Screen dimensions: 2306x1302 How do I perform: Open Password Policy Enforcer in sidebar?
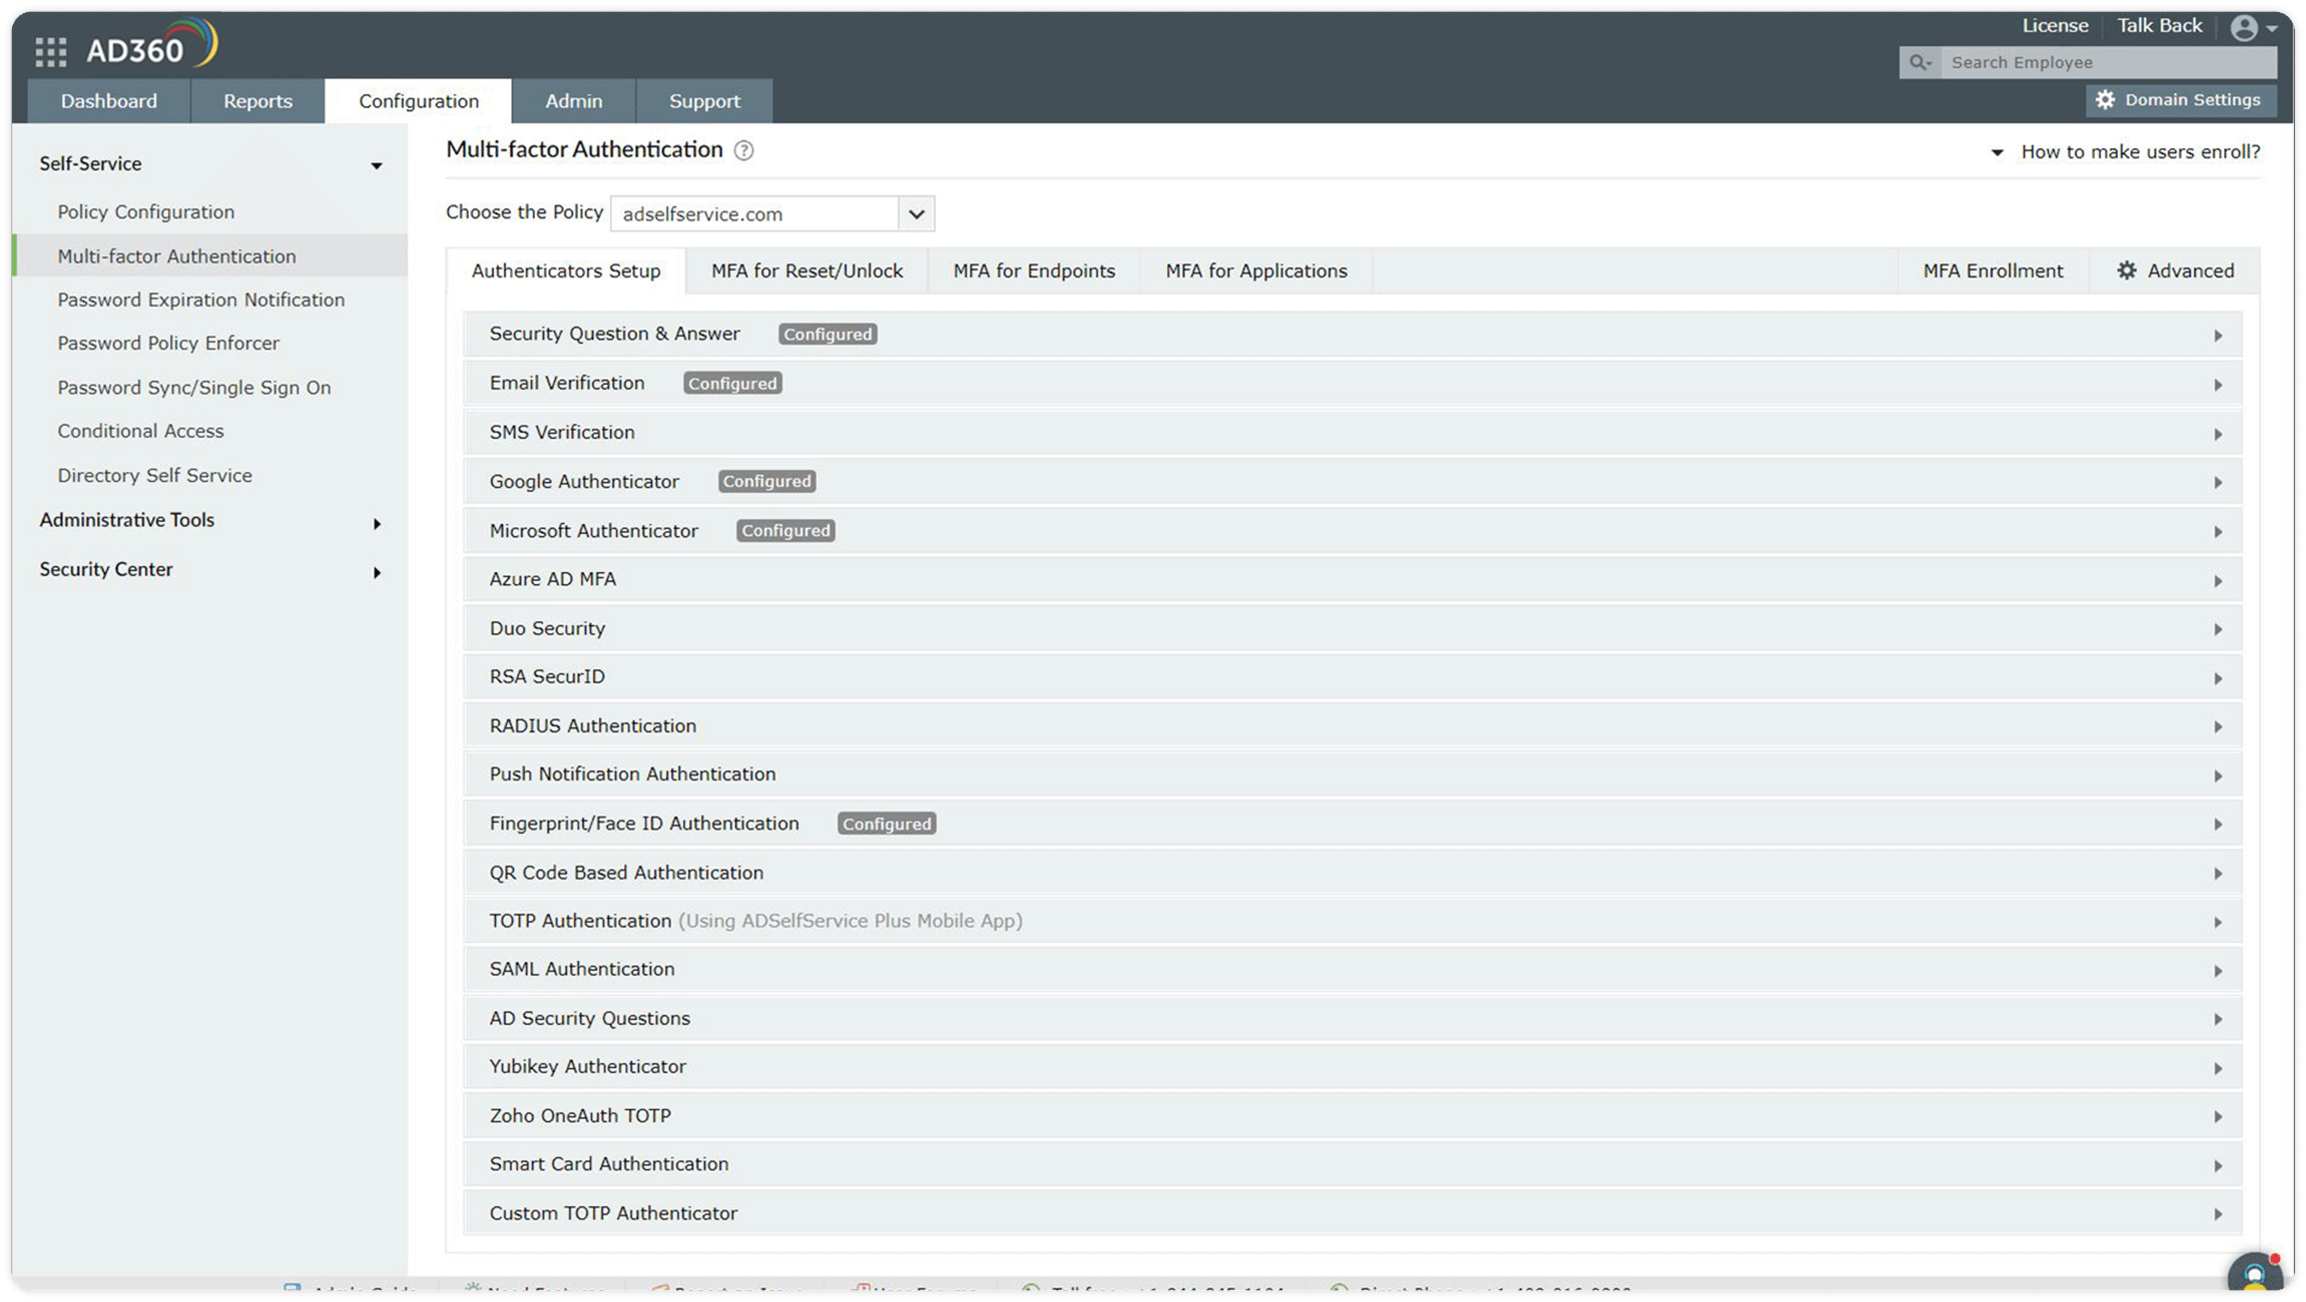coord(168,343)
